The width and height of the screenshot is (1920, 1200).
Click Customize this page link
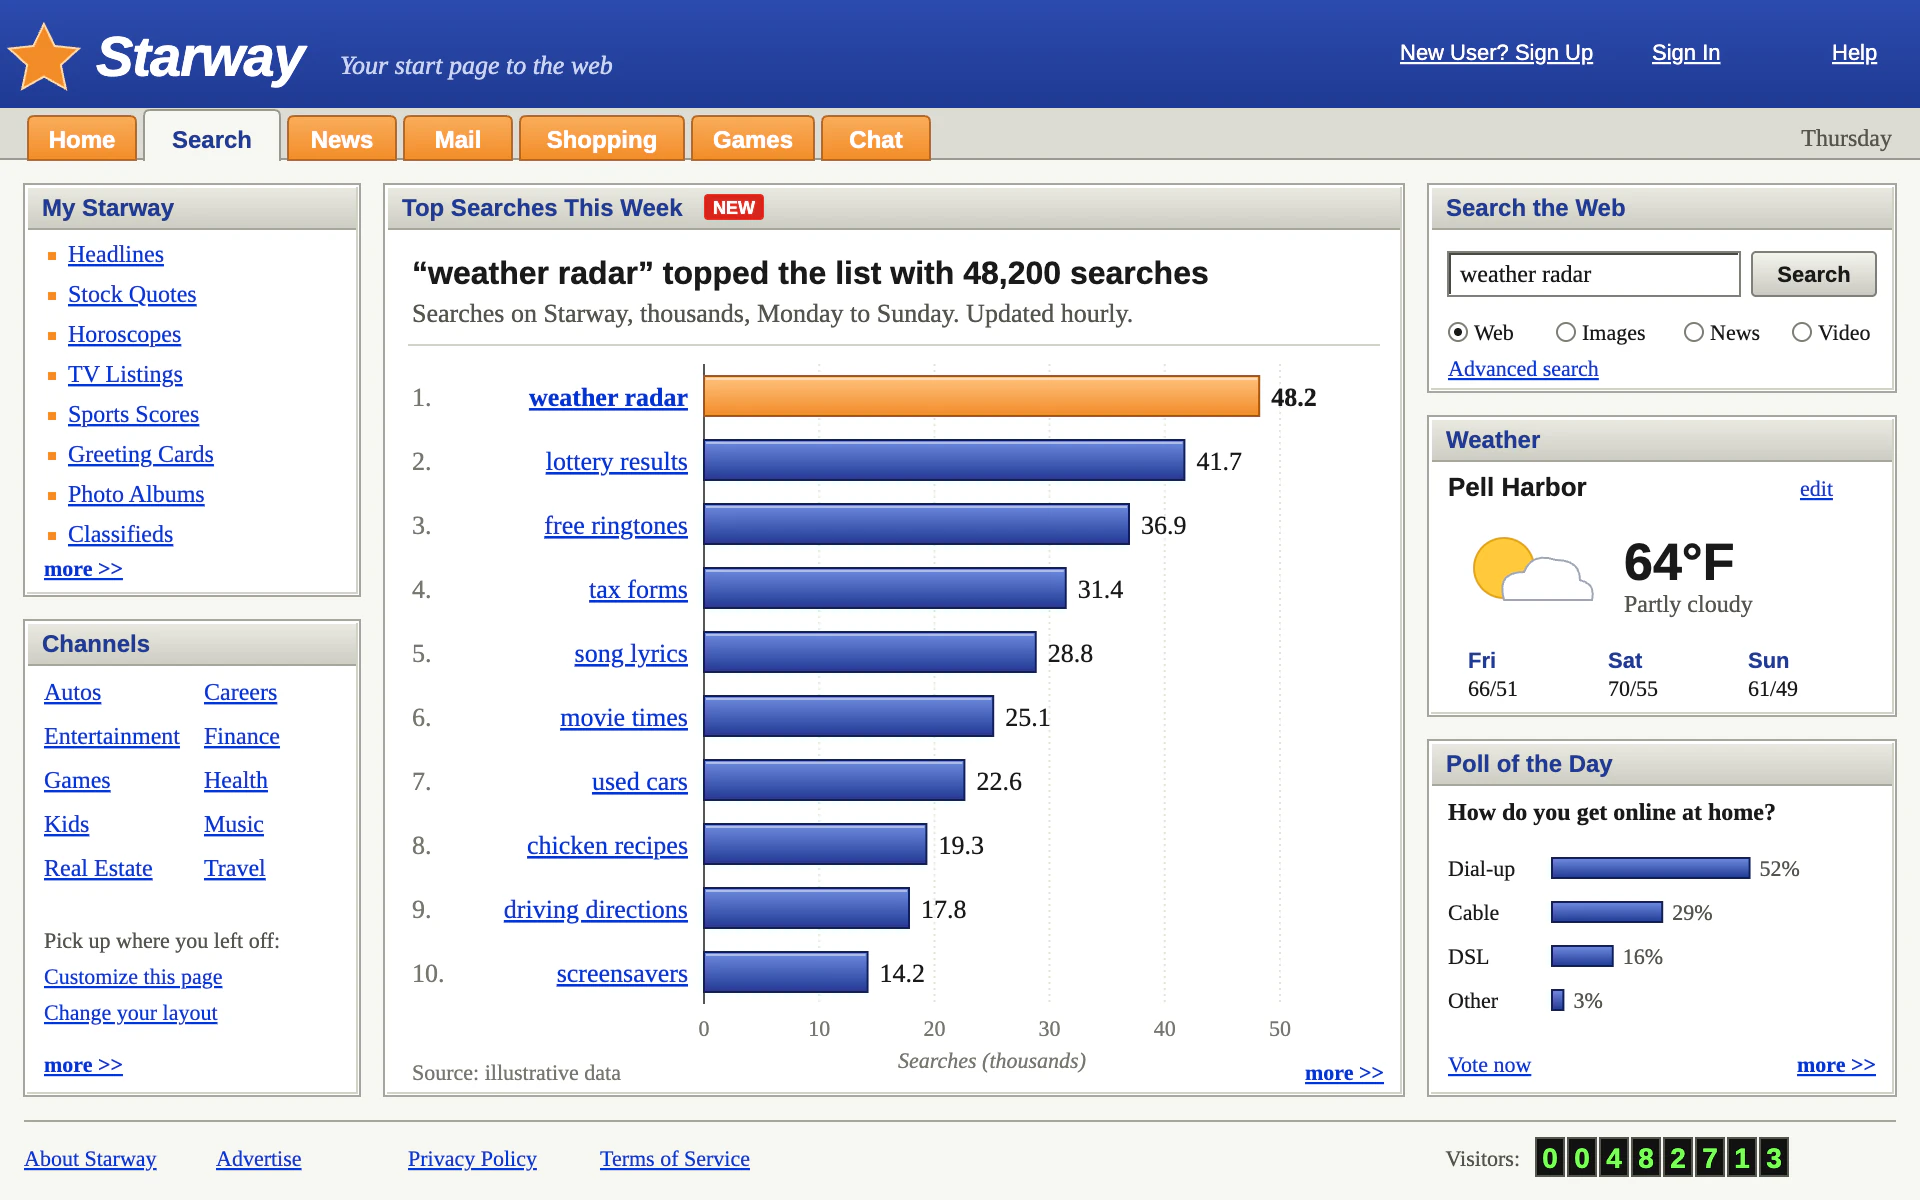[133, 977]
